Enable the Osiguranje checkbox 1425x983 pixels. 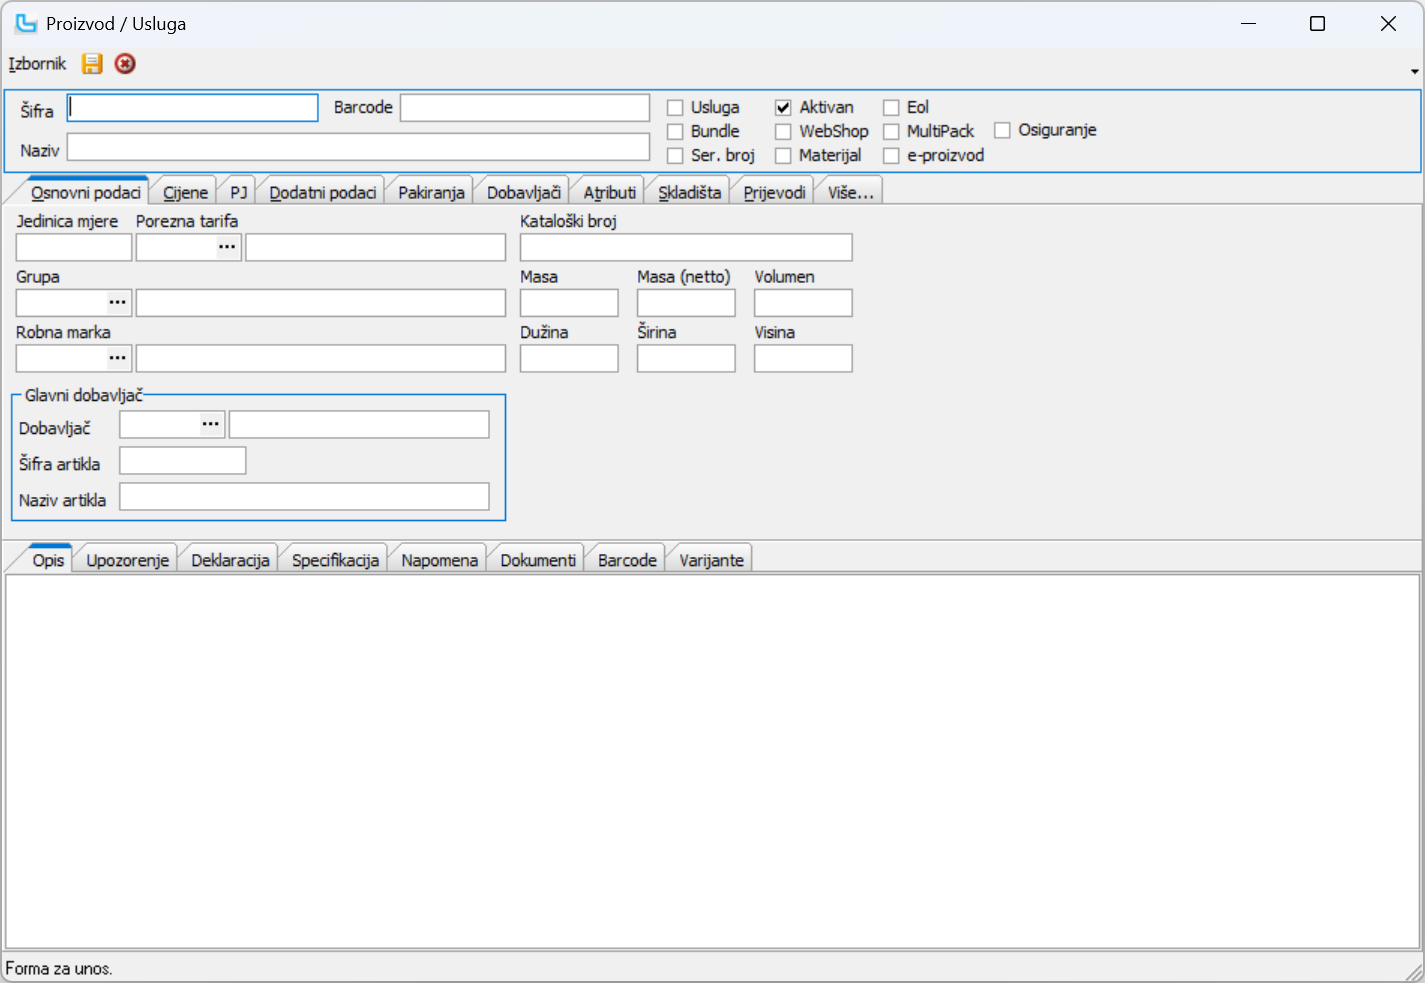1002,131
